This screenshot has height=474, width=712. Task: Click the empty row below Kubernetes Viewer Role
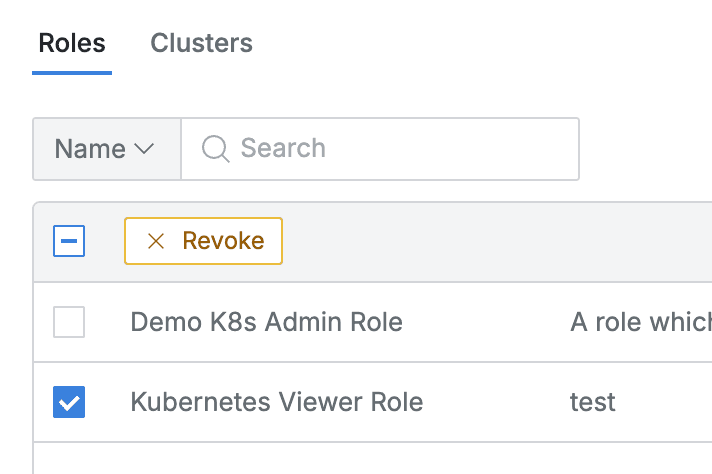pyautogui.click(x=370, y=458)
